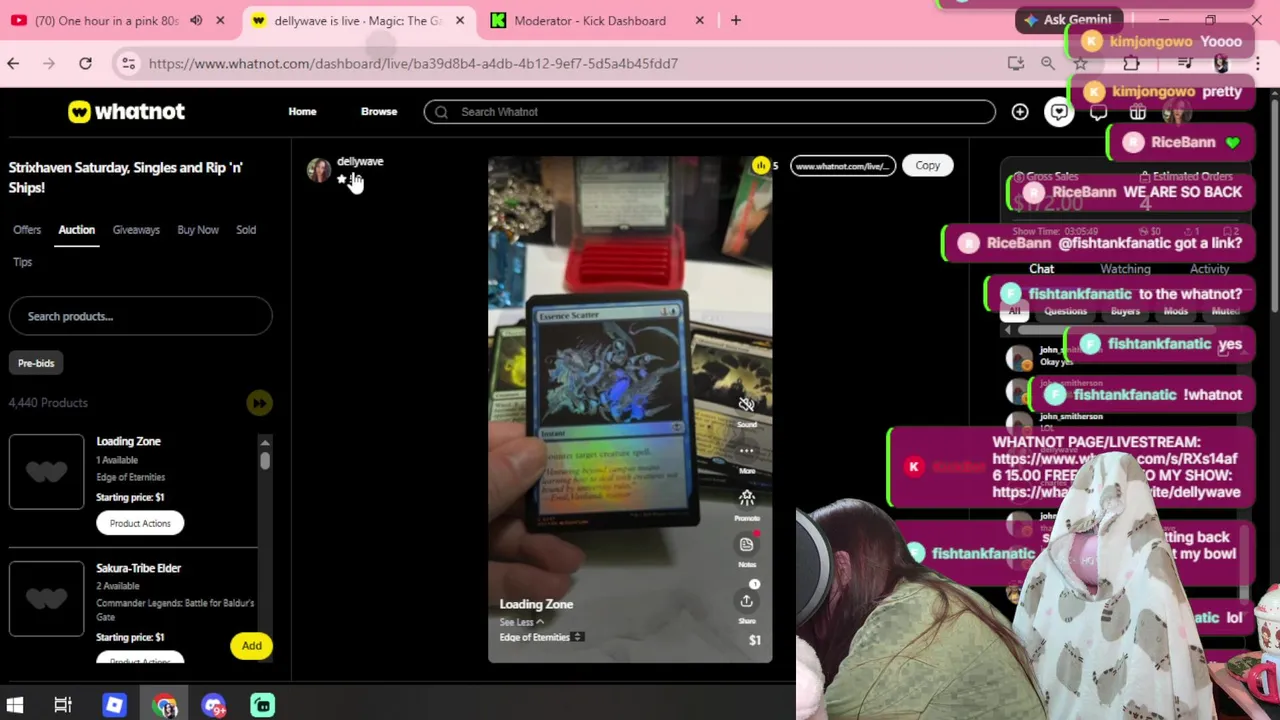The width and height of the screenshot is (1280, 720).
Task: Click the browser address bar URL
Action: pos(413,63)
